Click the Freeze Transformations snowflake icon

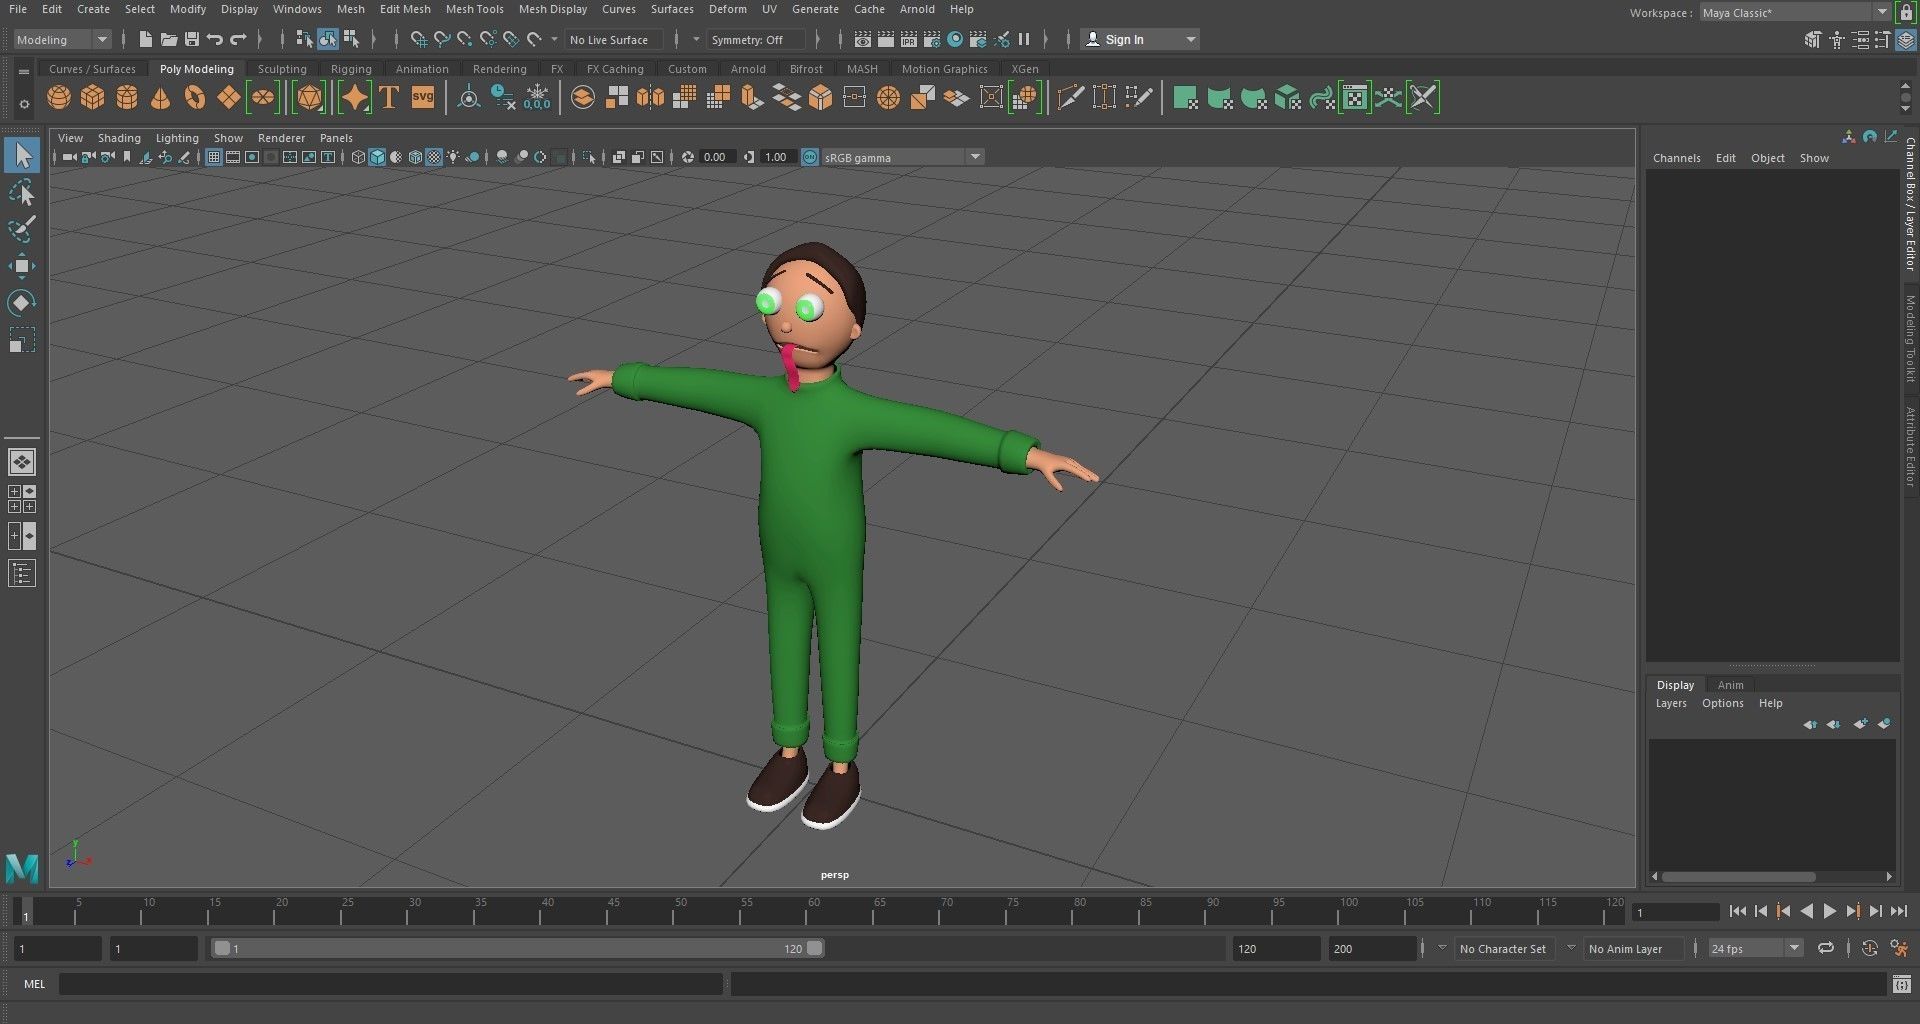(537, 97)
